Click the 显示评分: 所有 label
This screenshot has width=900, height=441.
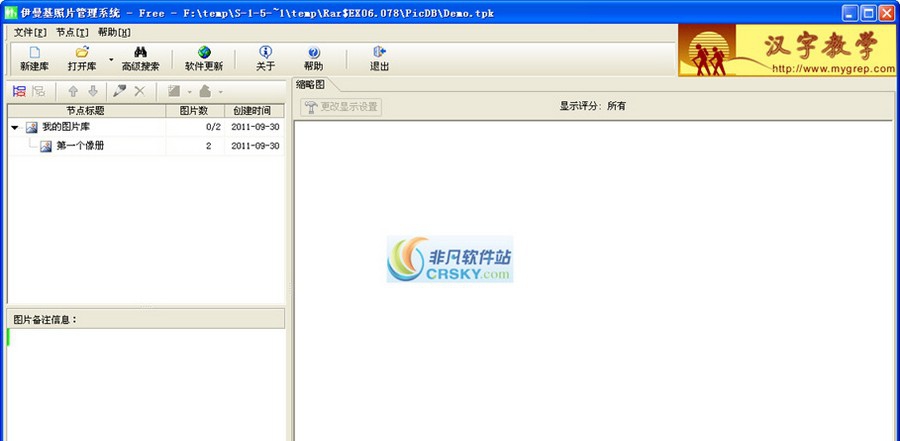(x=593, y=106)
